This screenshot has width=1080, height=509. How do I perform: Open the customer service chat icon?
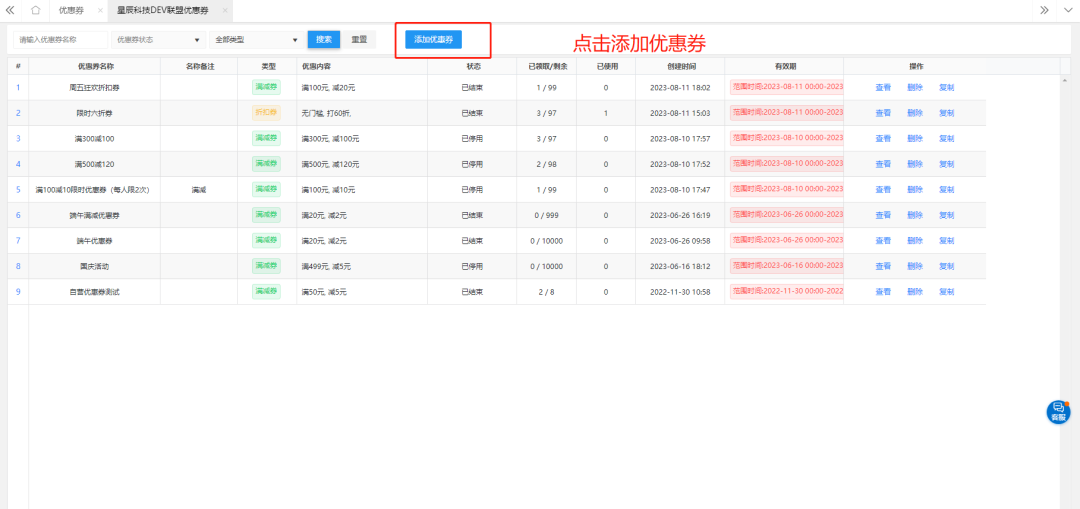[x=1058, y=411]
